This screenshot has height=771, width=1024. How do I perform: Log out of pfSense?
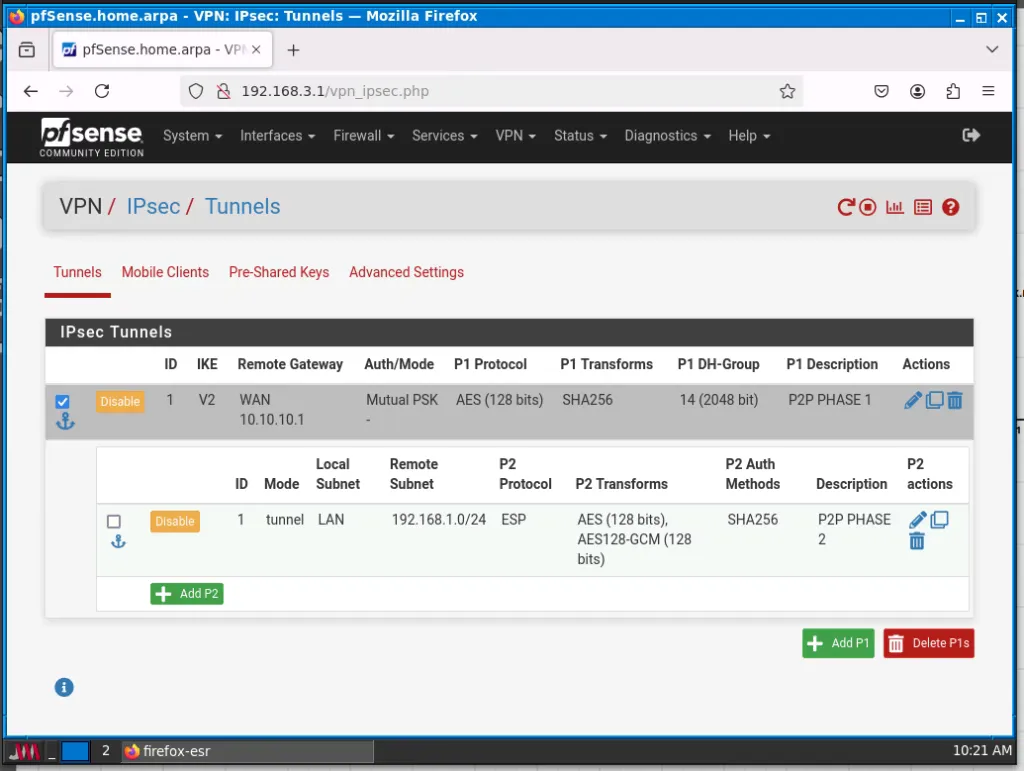[x=970, y=135]
